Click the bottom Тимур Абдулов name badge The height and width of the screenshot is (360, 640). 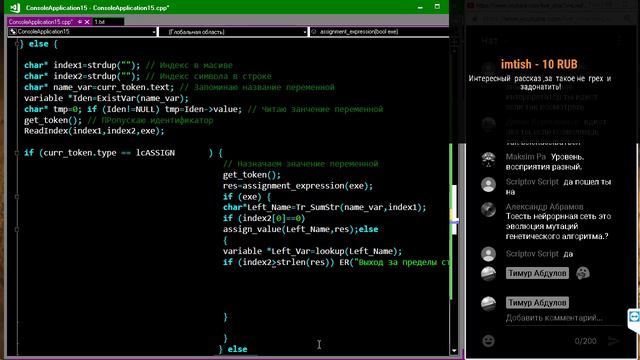pyautogui.click(x=537, y=302)
